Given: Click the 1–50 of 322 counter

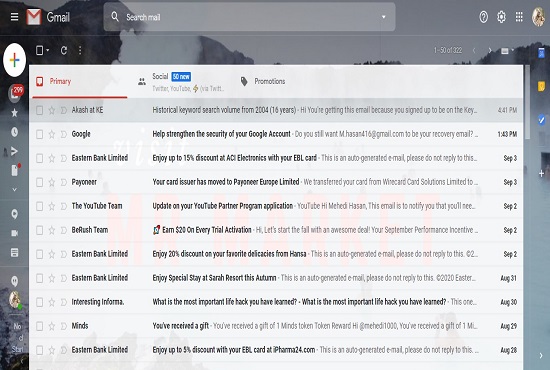Looking at the screenshot, I should point(448,51).
